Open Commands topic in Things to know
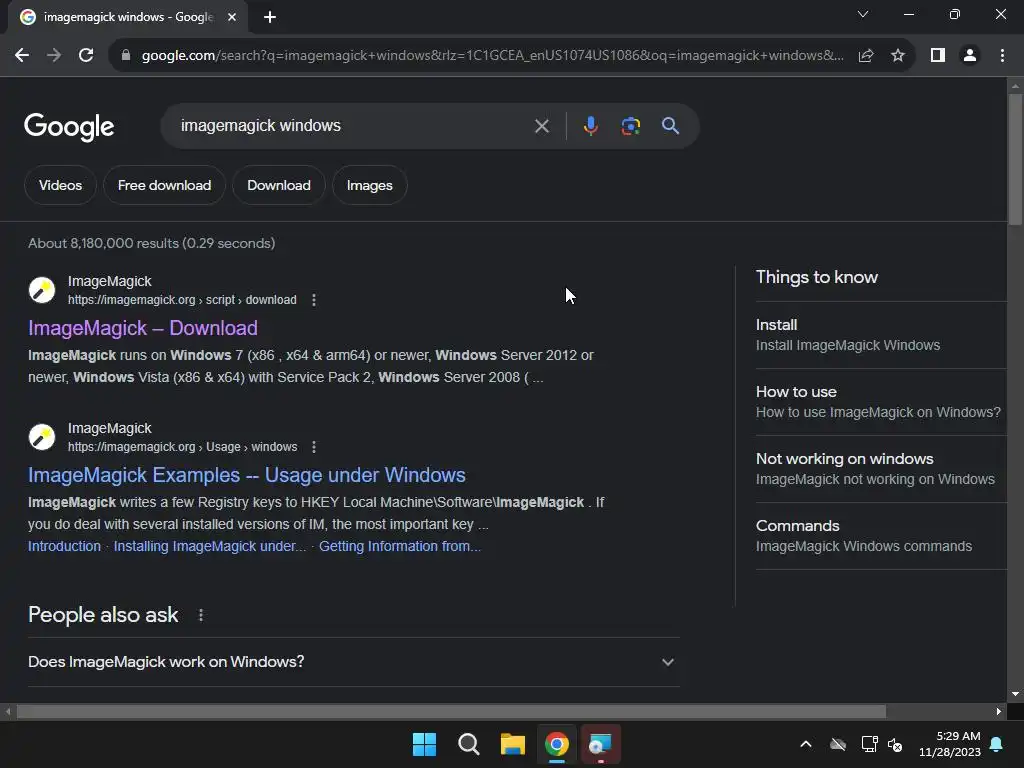This screenshot has width=1024, height=768. (881, 536)
